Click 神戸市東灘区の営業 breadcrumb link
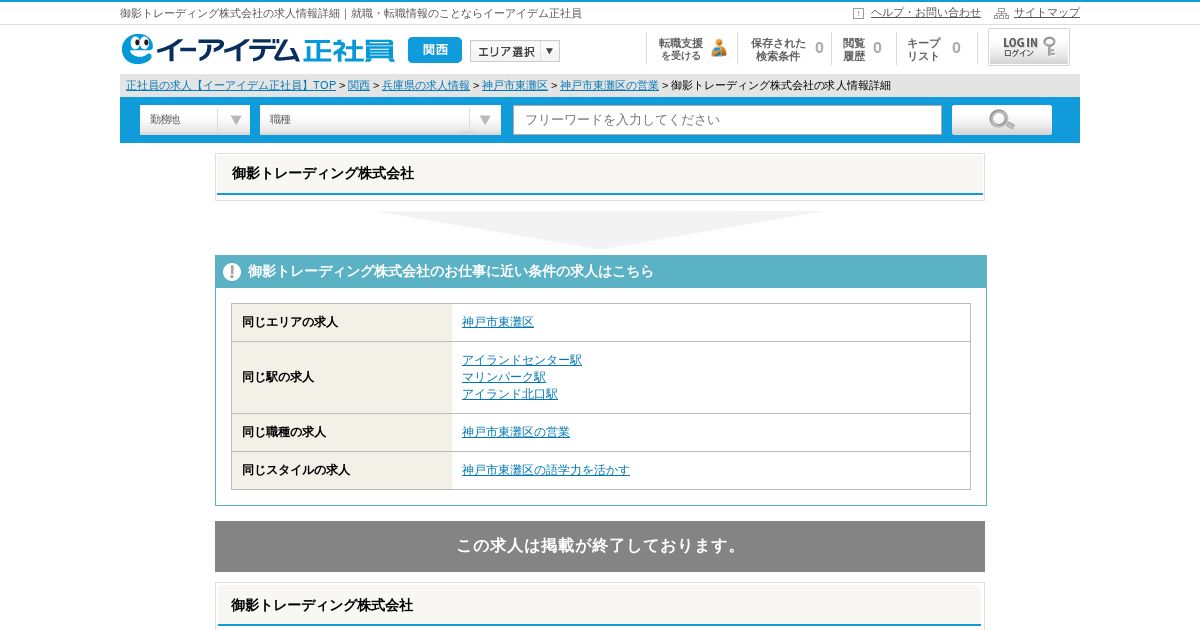The width and height of the screenshot is (1200, 630). tap(610, 86)
